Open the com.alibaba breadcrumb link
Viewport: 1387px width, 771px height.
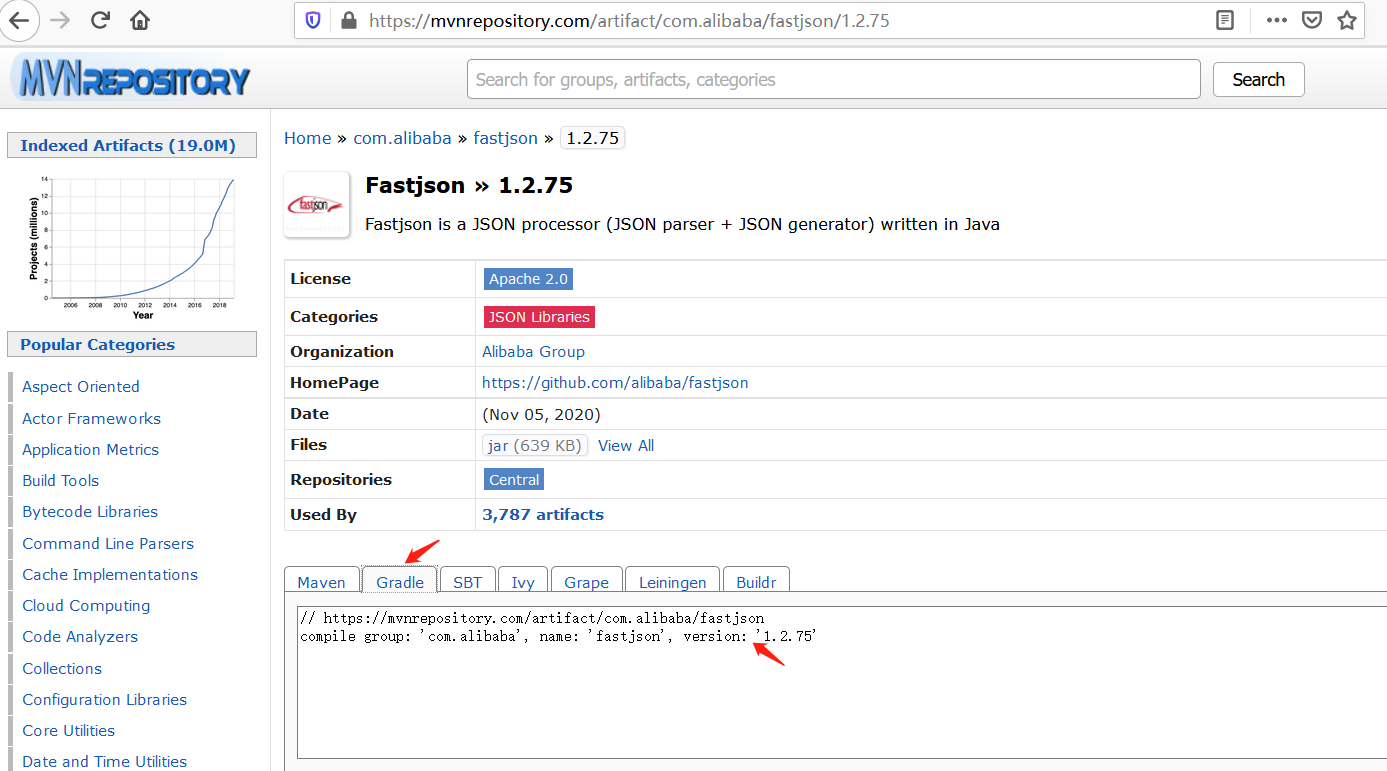coord(402,138)
